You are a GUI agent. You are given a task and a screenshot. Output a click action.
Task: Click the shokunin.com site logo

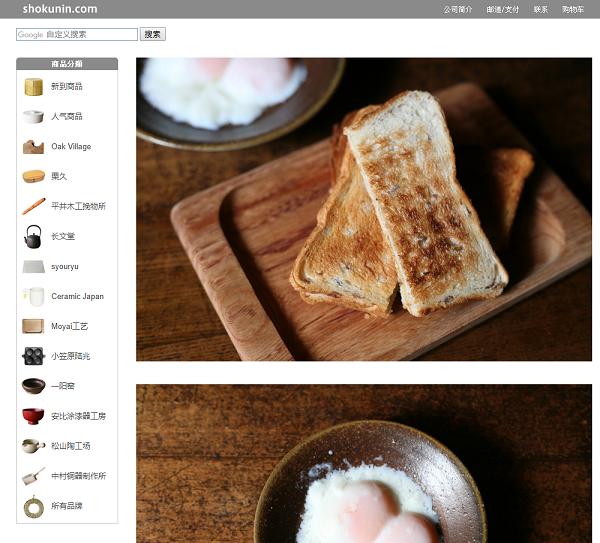point(60,9)
